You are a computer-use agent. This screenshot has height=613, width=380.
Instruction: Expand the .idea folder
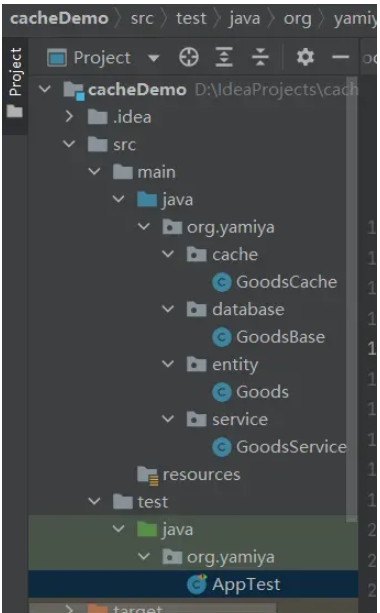pos(69,117)
